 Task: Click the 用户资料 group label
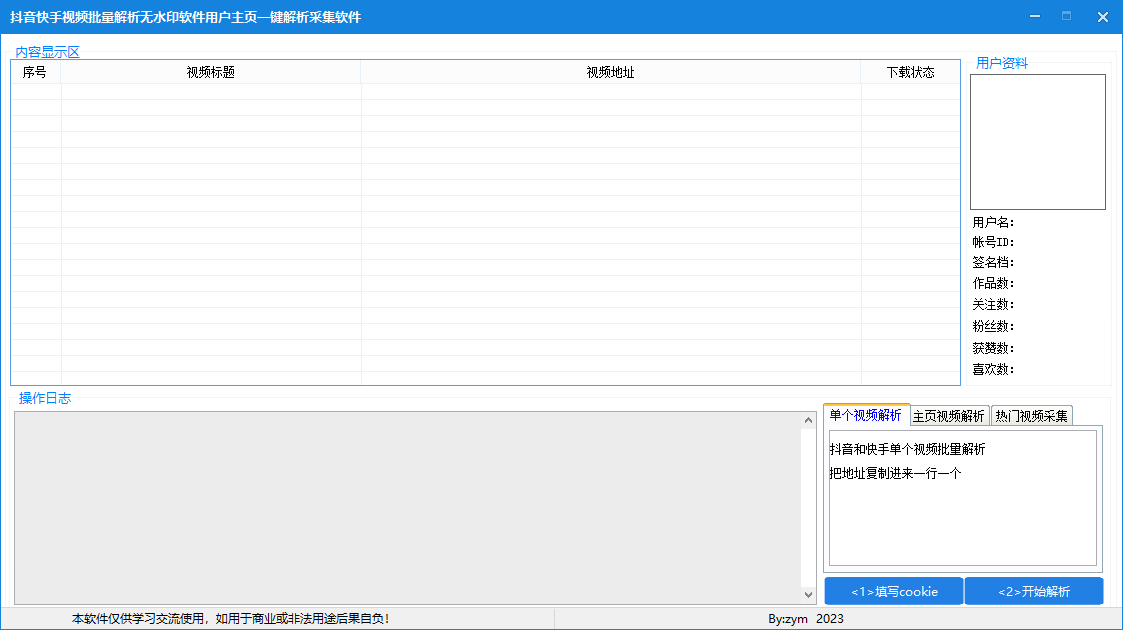[x=1001, y=63]
